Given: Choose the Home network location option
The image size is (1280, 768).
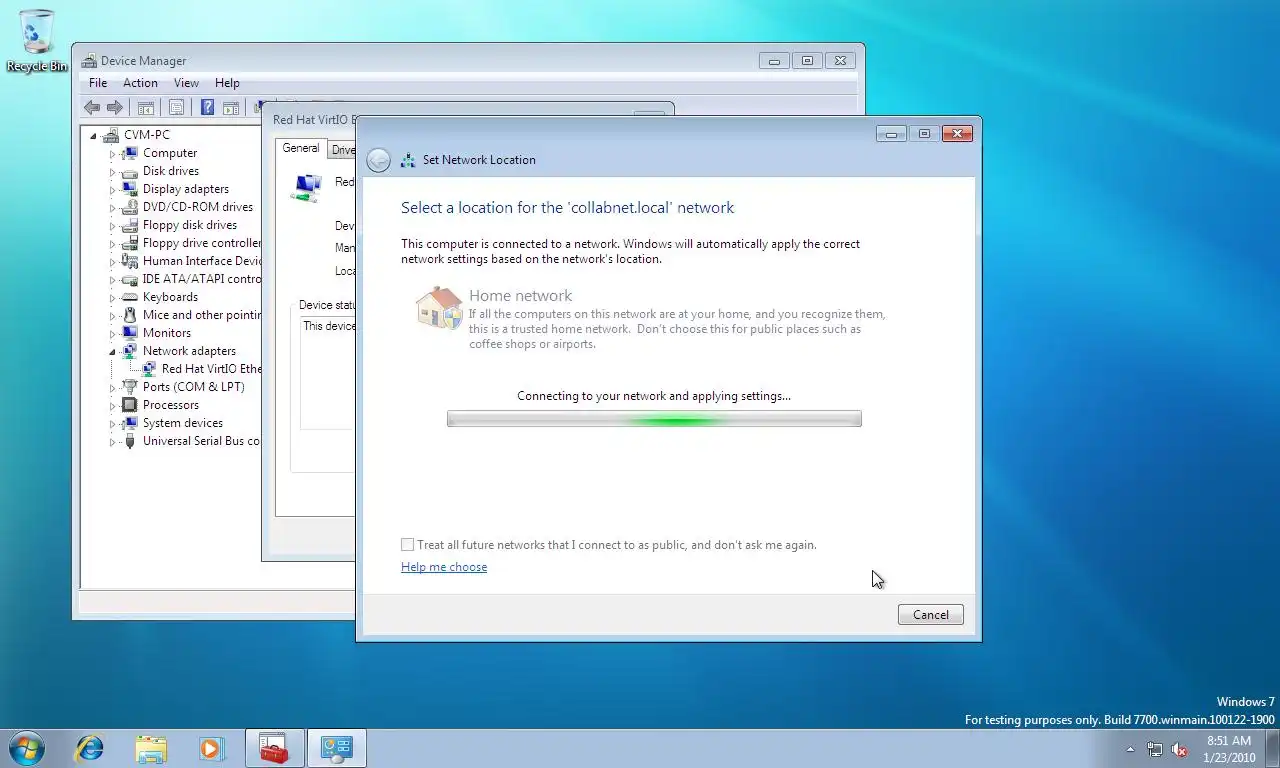Looking at the screenshot, I should pos(652,319).
